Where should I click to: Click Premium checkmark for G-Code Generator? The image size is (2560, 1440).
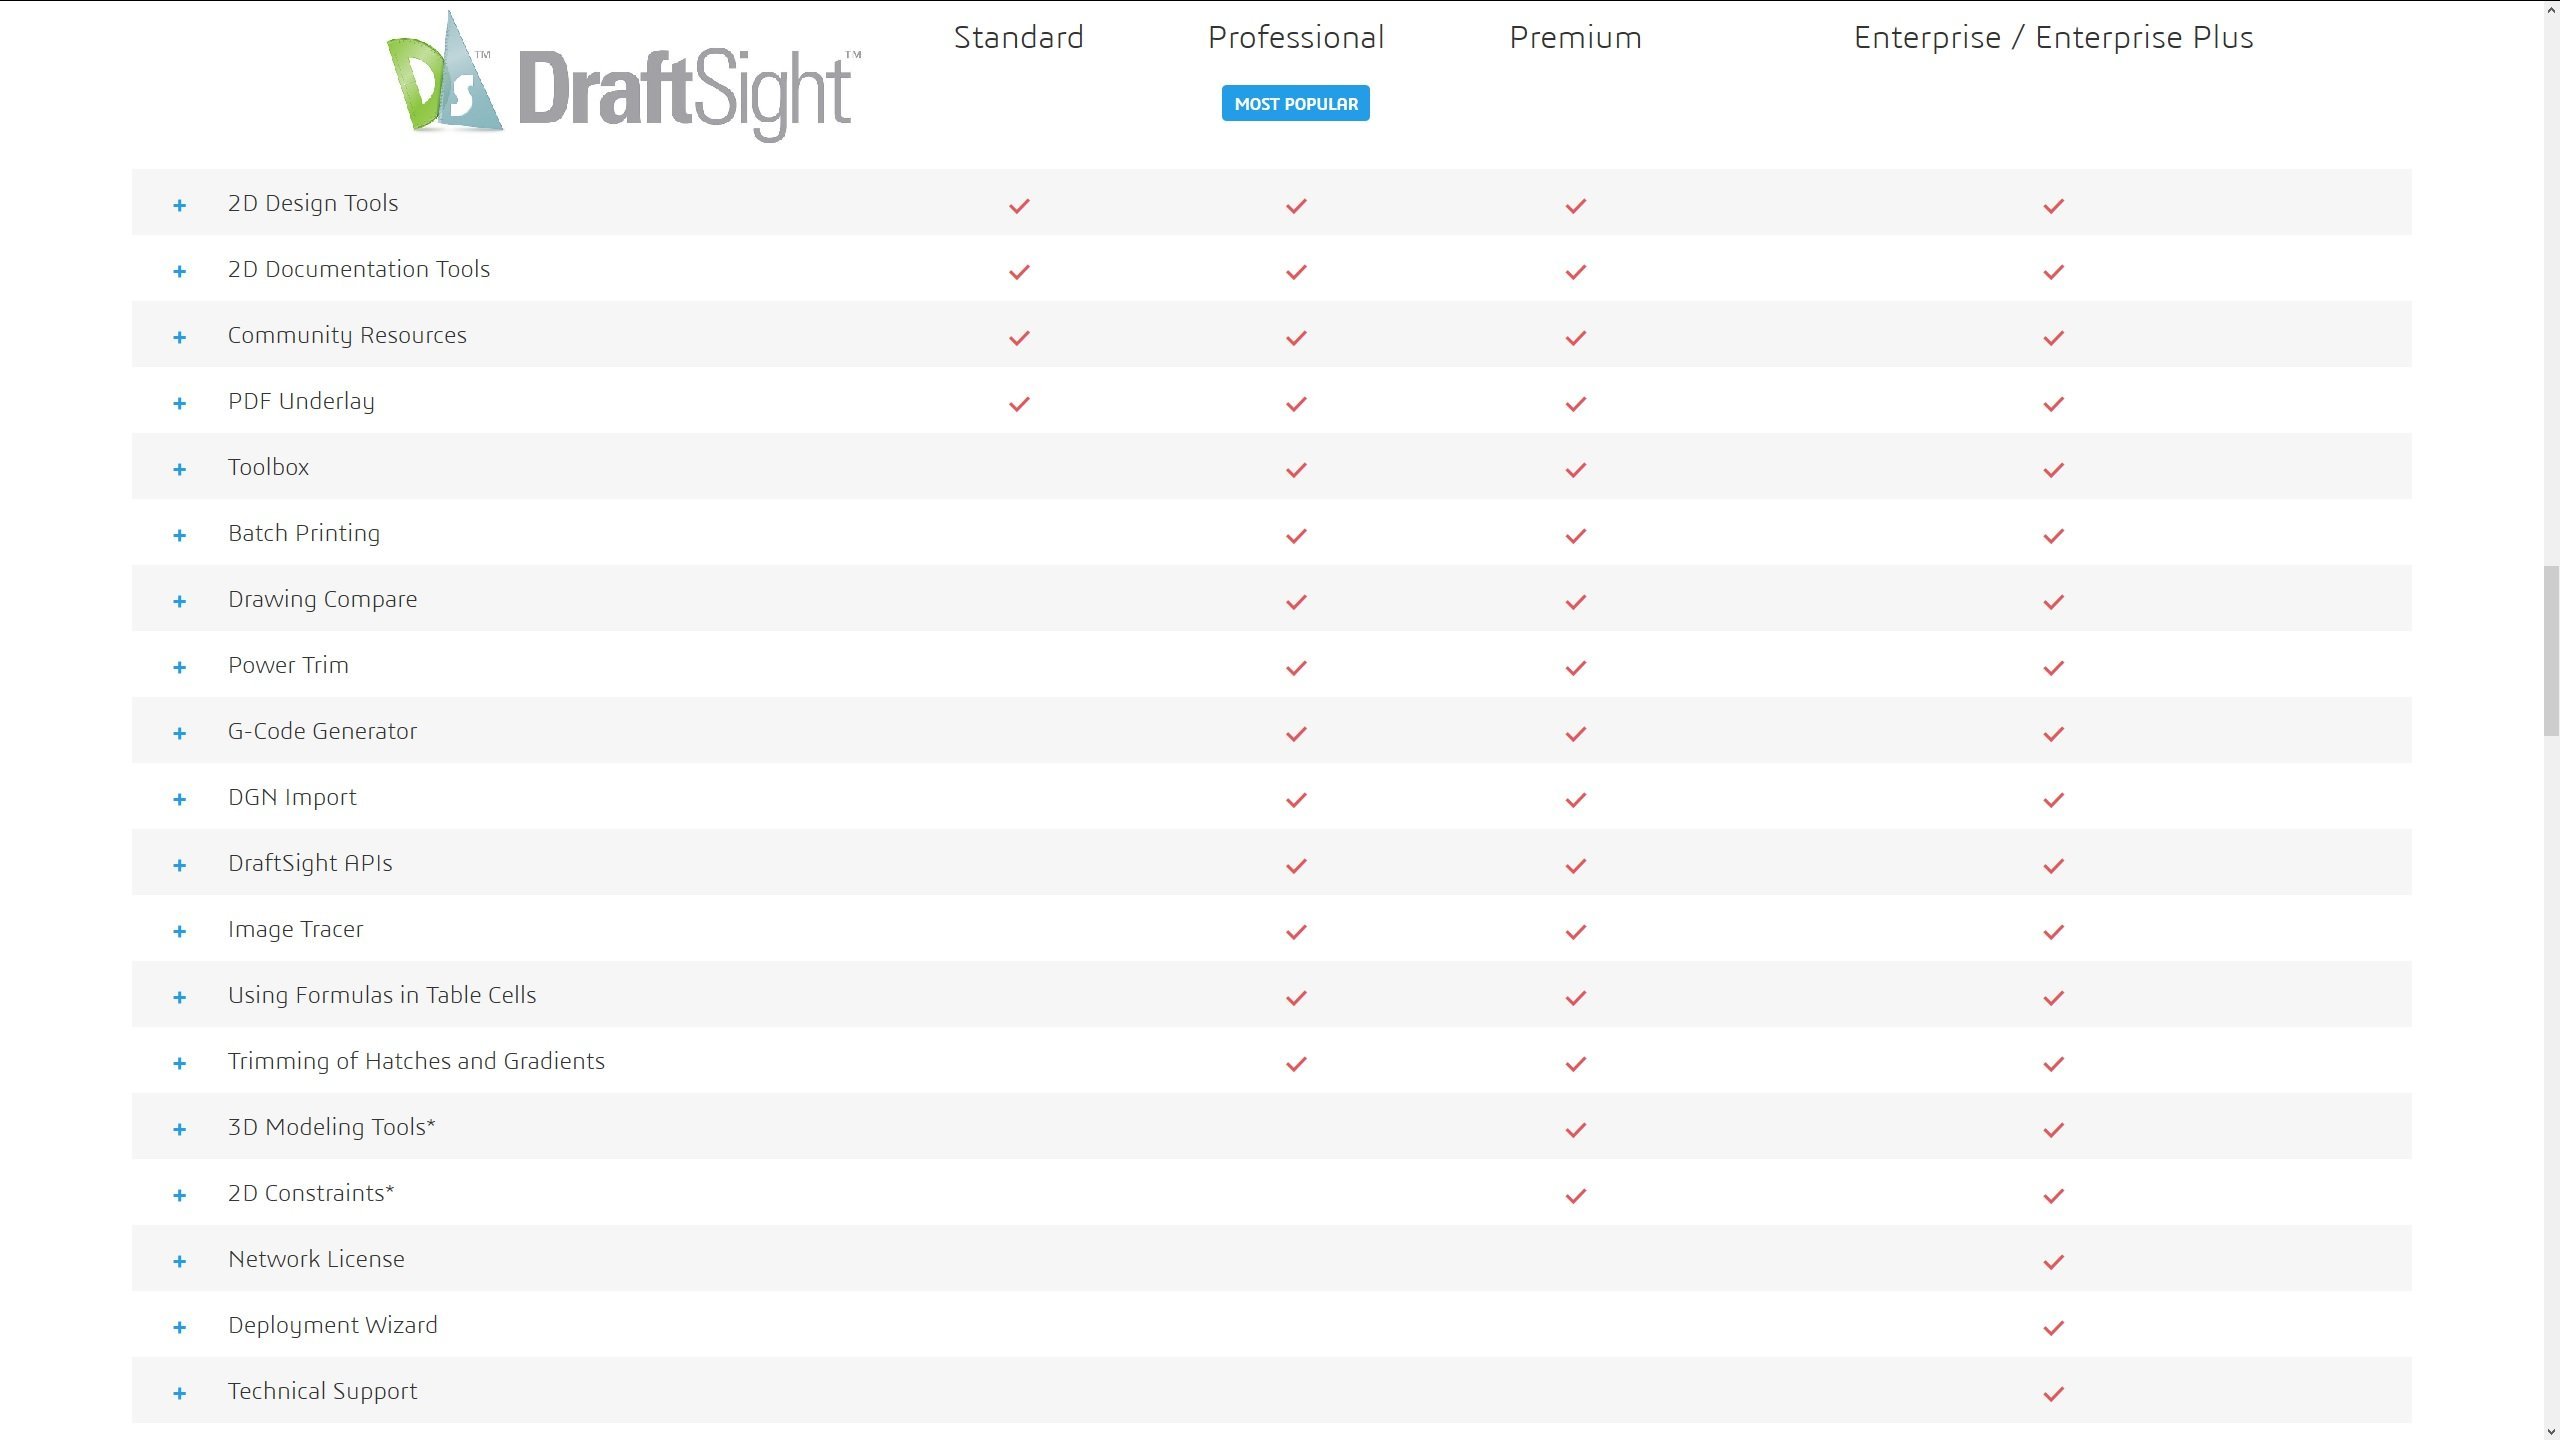coord(1576,734)
